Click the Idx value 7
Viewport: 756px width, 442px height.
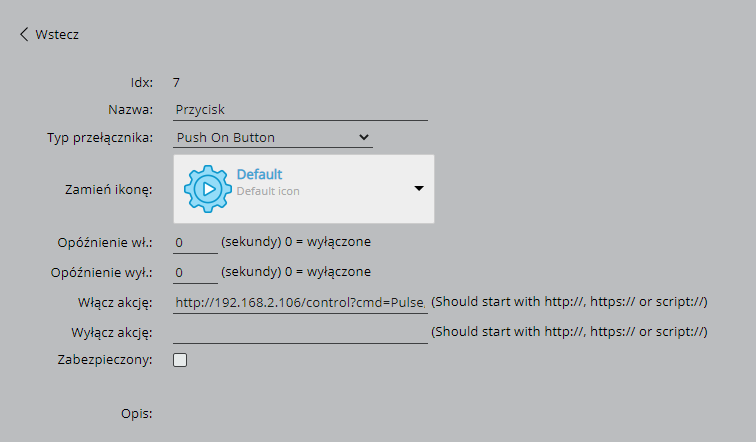click(176, 82)
